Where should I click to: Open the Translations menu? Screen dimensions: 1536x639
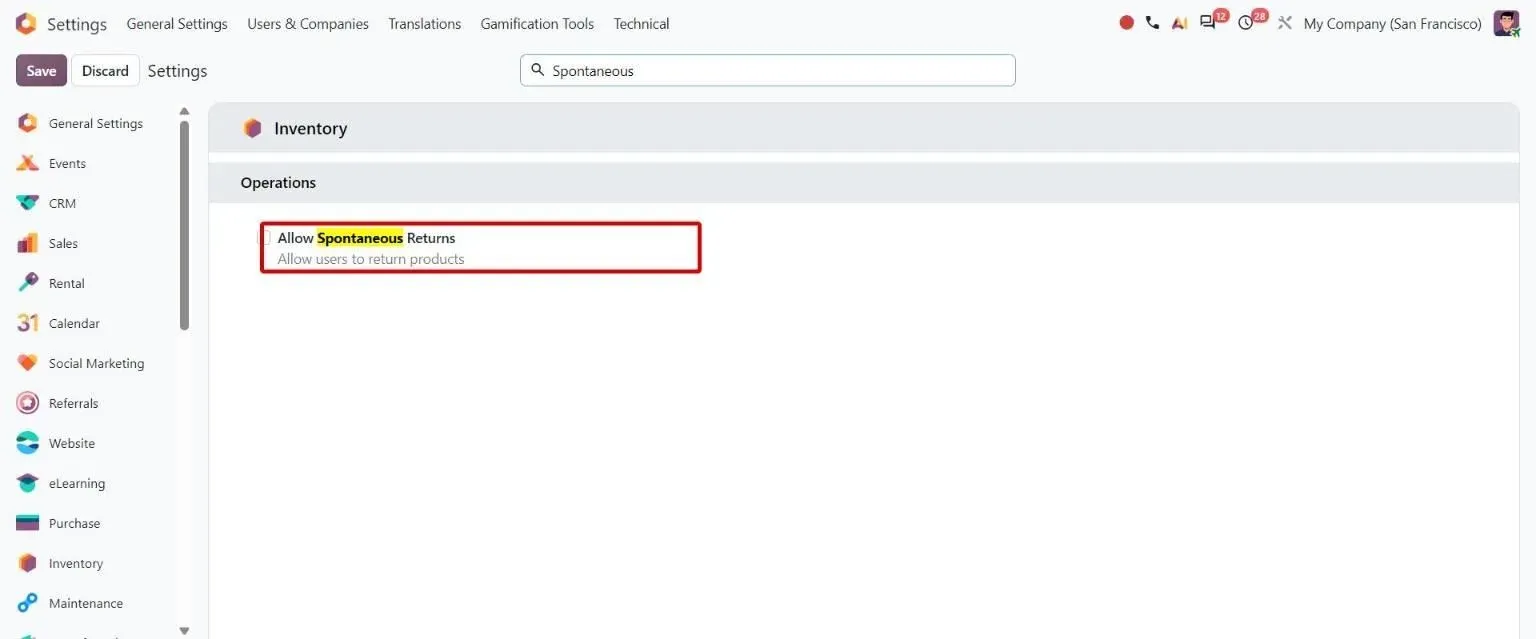[x=425, y=23]
